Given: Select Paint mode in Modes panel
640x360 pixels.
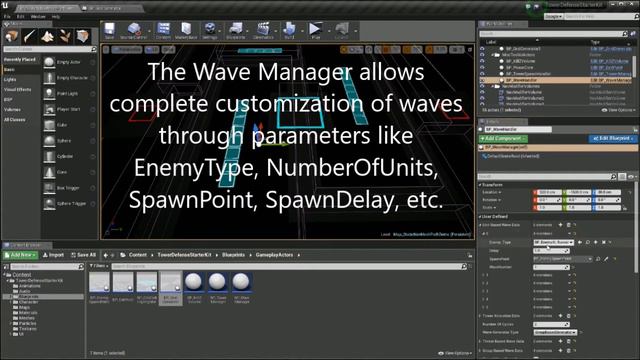Looking at the screenshot, I should 29,36.
